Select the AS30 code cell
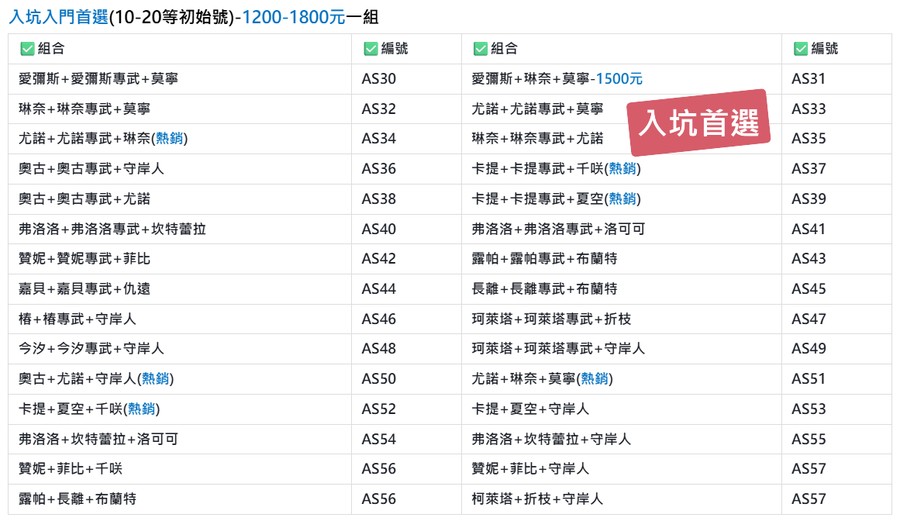Screen dimensions: 900x521 pyautogui.click(x=379, y=79)
